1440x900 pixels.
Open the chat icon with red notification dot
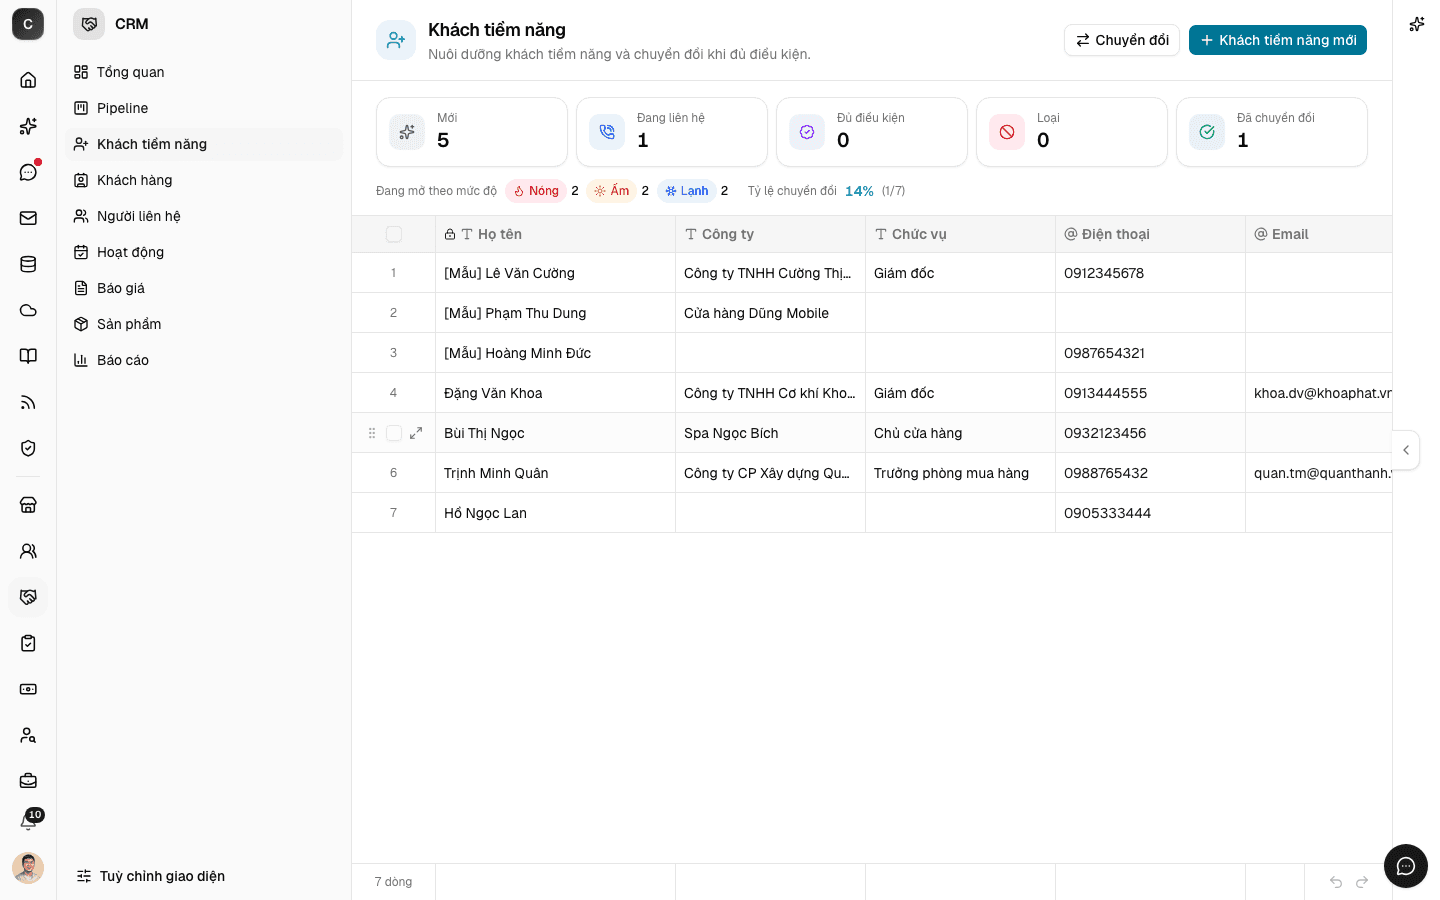coord(28,172)
